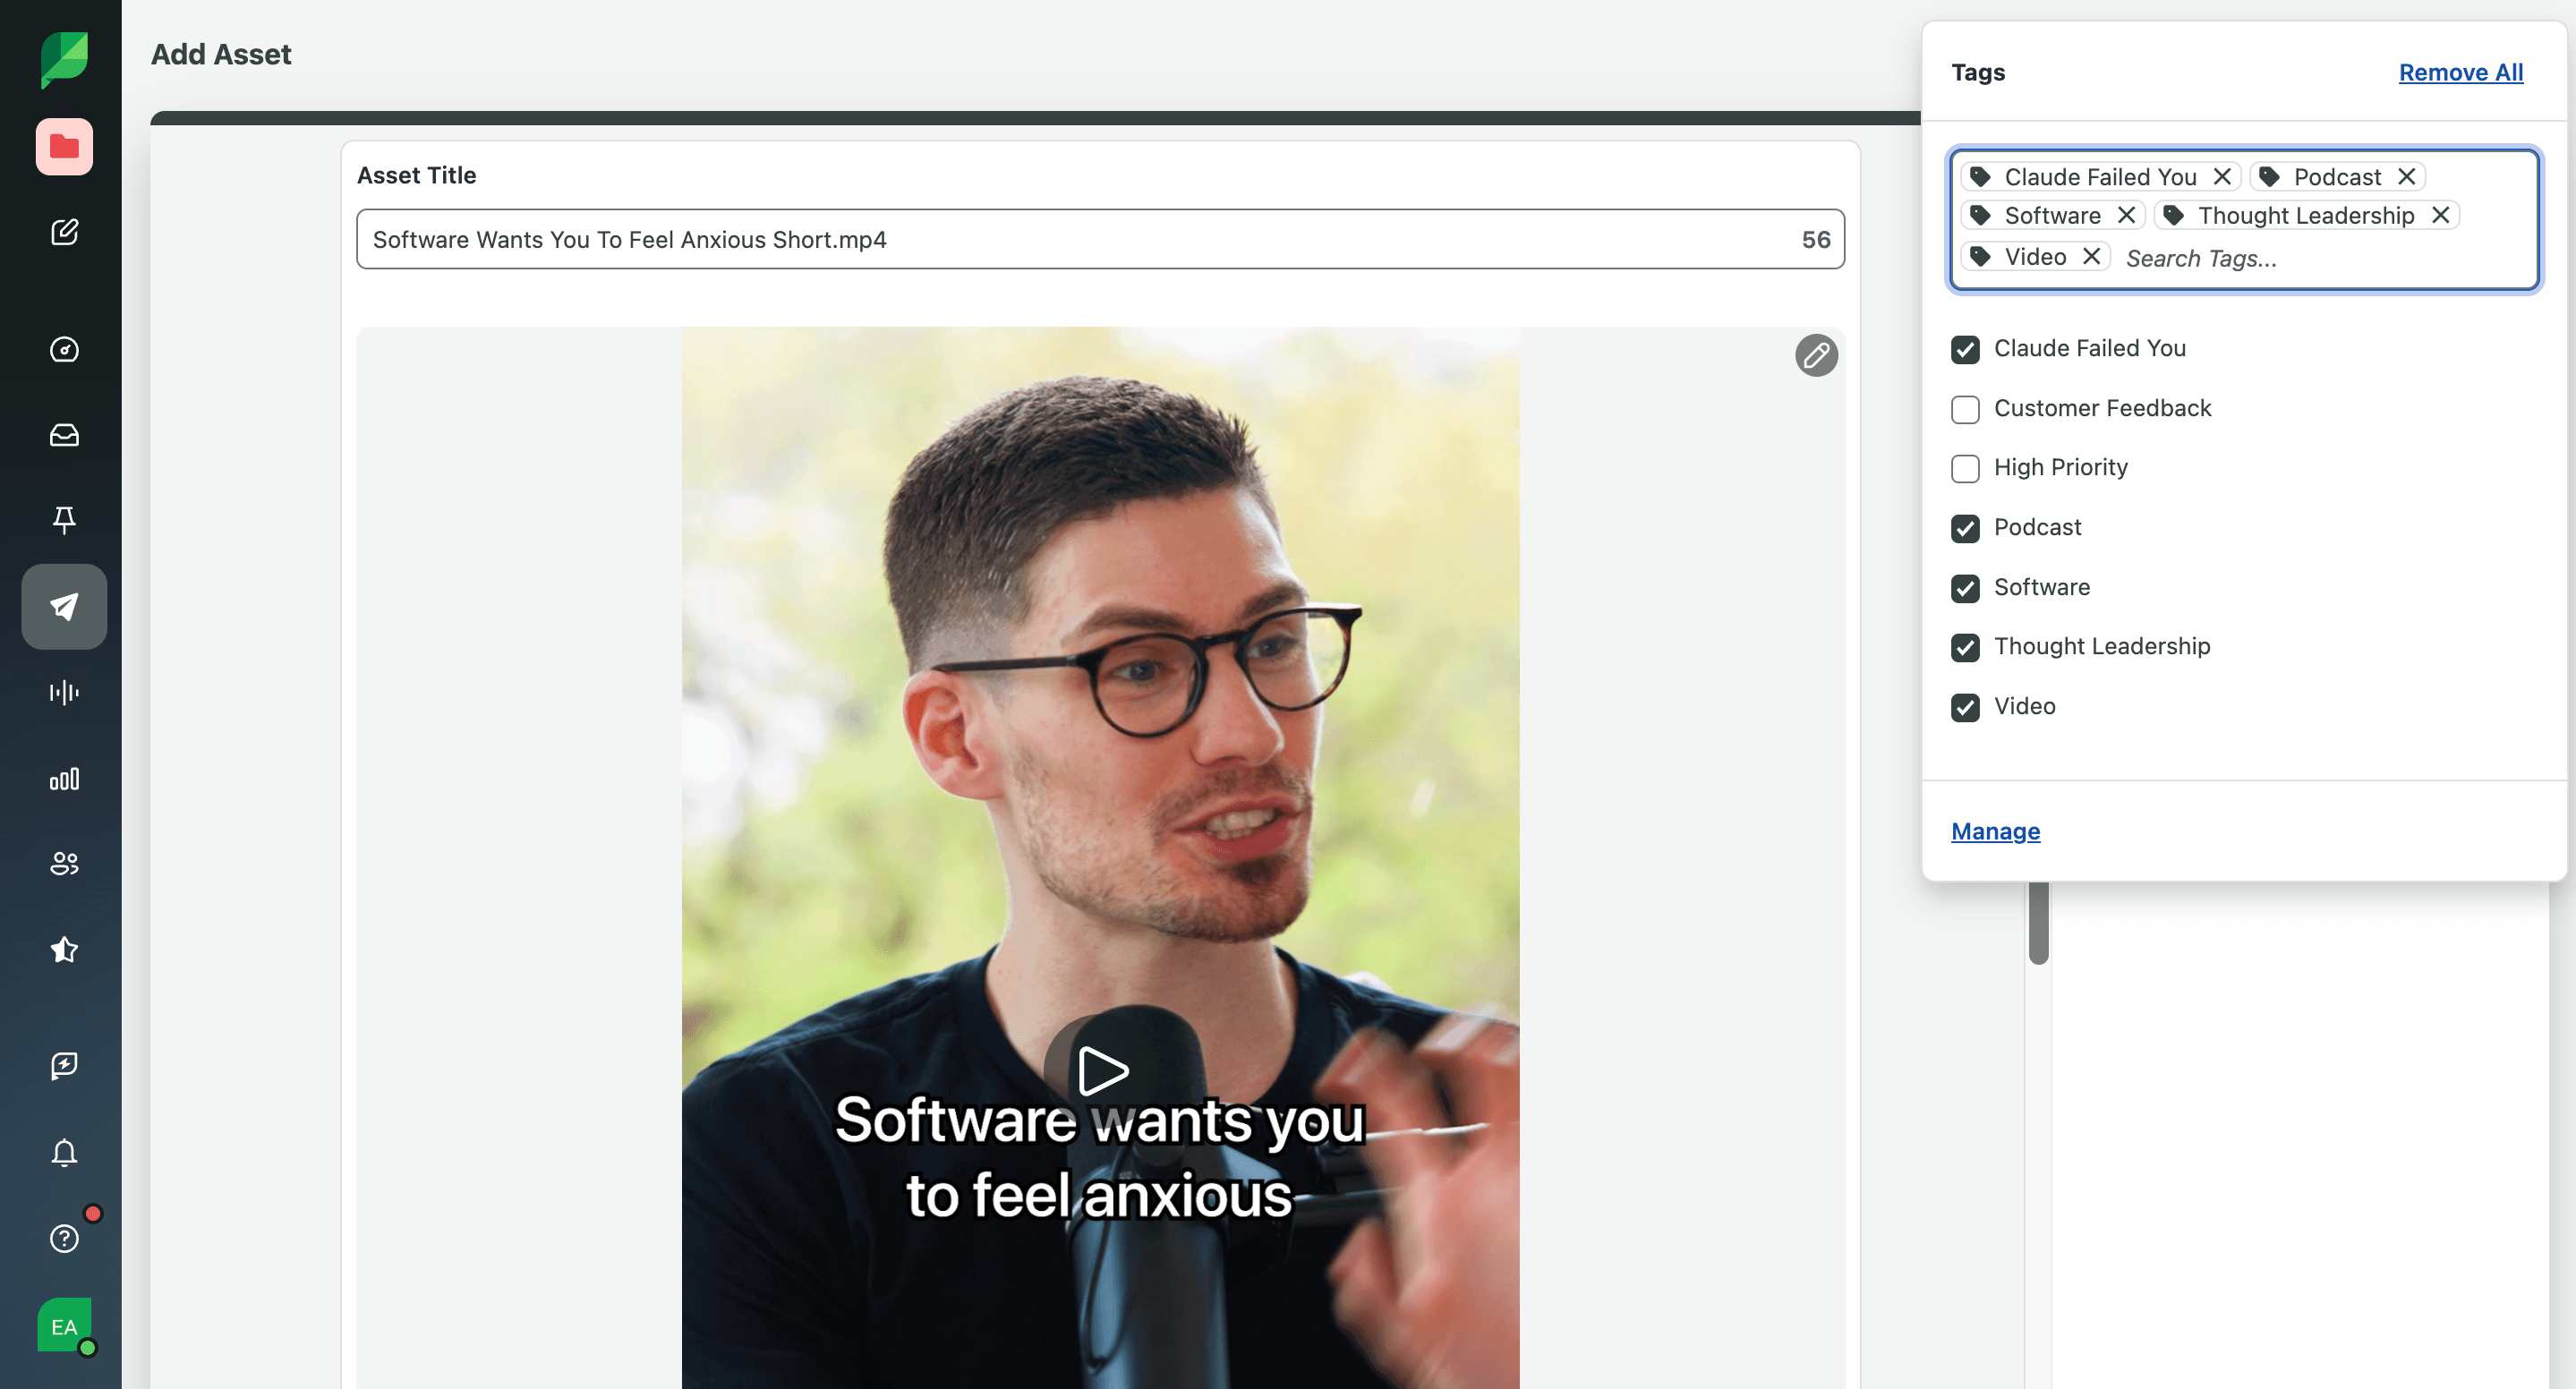Open the EA profile avatar

pyautogui.click(x=64, y=1325)
